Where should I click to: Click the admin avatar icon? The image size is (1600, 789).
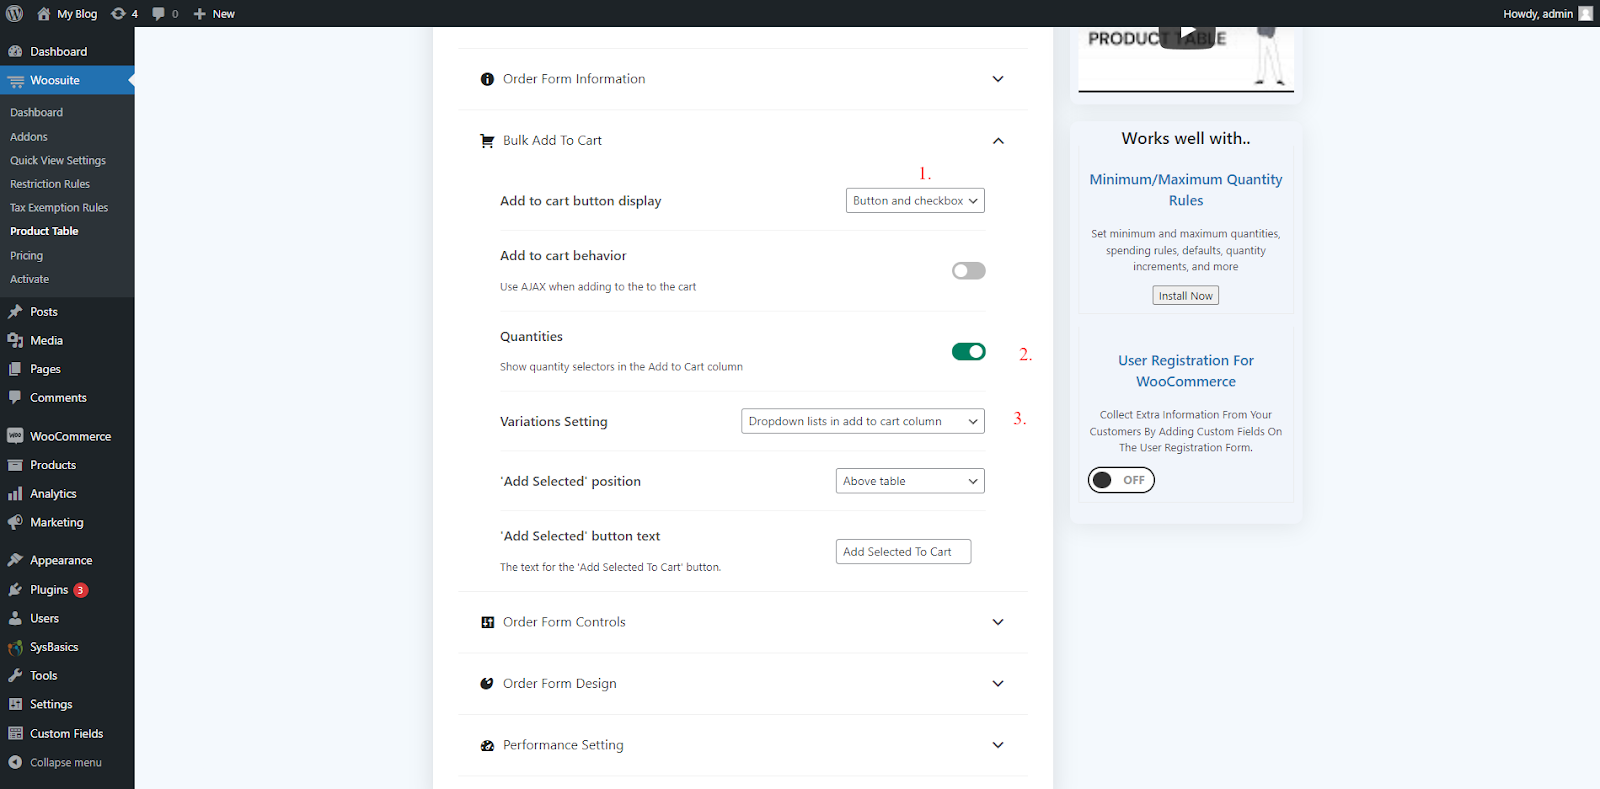[x=1585, y=14]
